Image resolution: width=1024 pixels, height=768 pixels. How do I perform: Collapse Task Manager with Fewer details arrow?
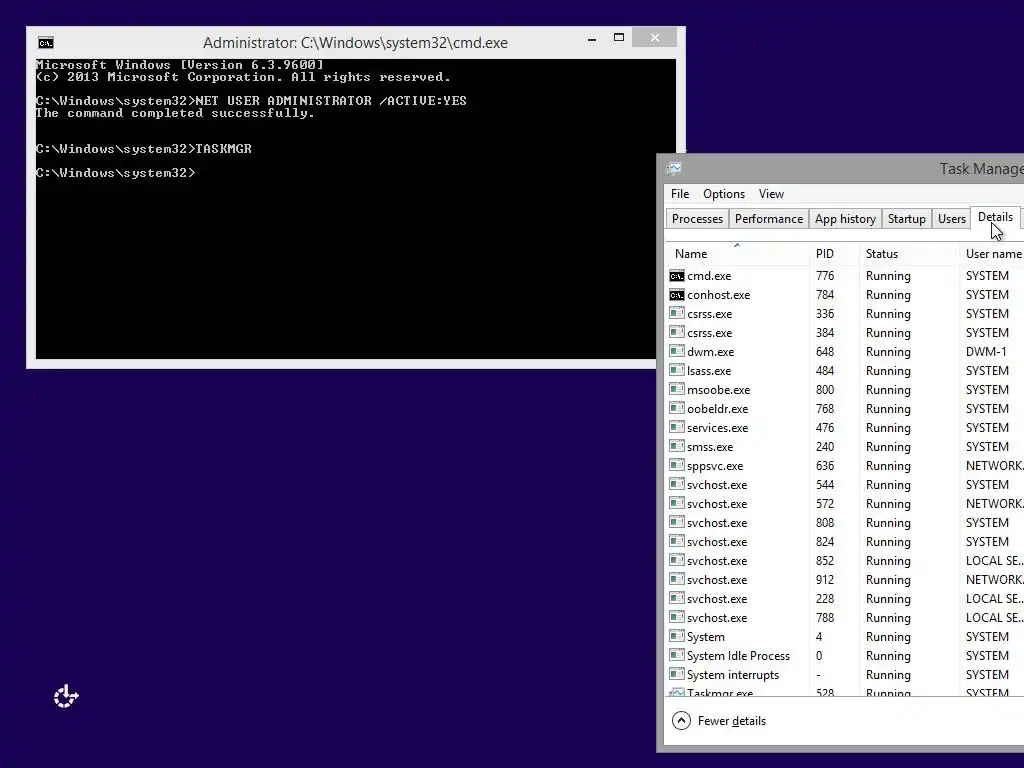pyautogui.click(x=681, y=720)
